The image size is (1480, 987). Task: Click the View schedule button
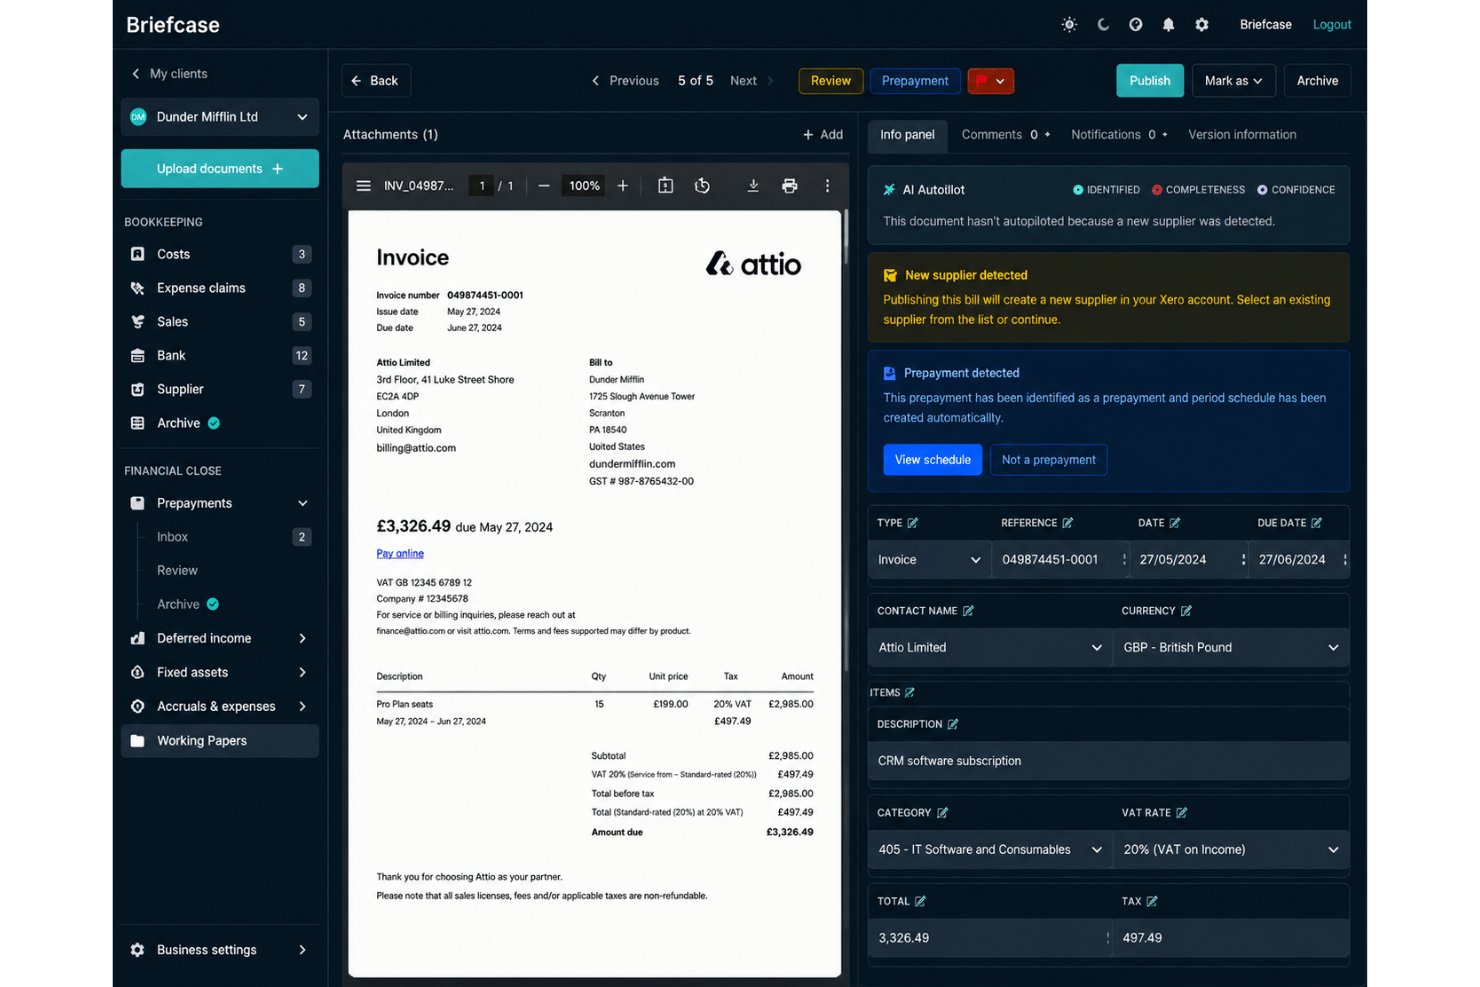click(x=932, y=460)
